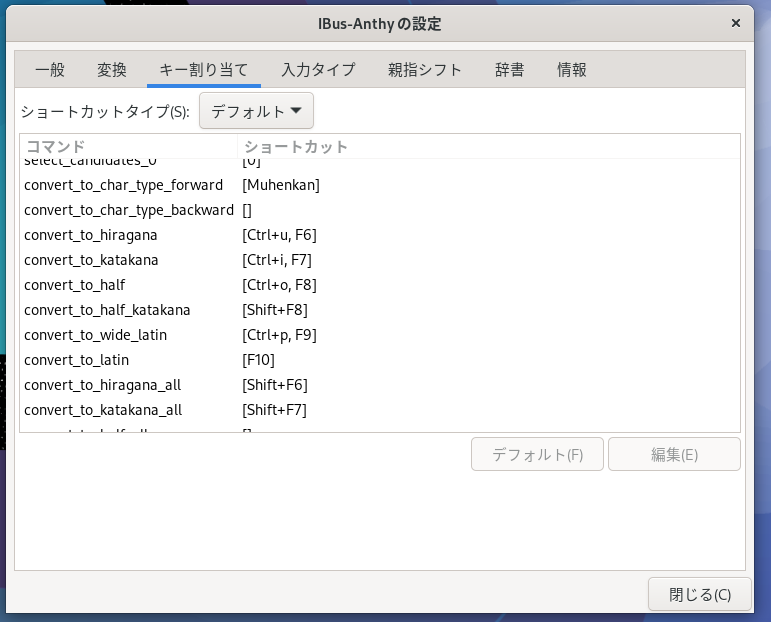Viewport: 771px width, 622px height.
Task: Open the 変換 tab
Action: [x=112, y=70]
